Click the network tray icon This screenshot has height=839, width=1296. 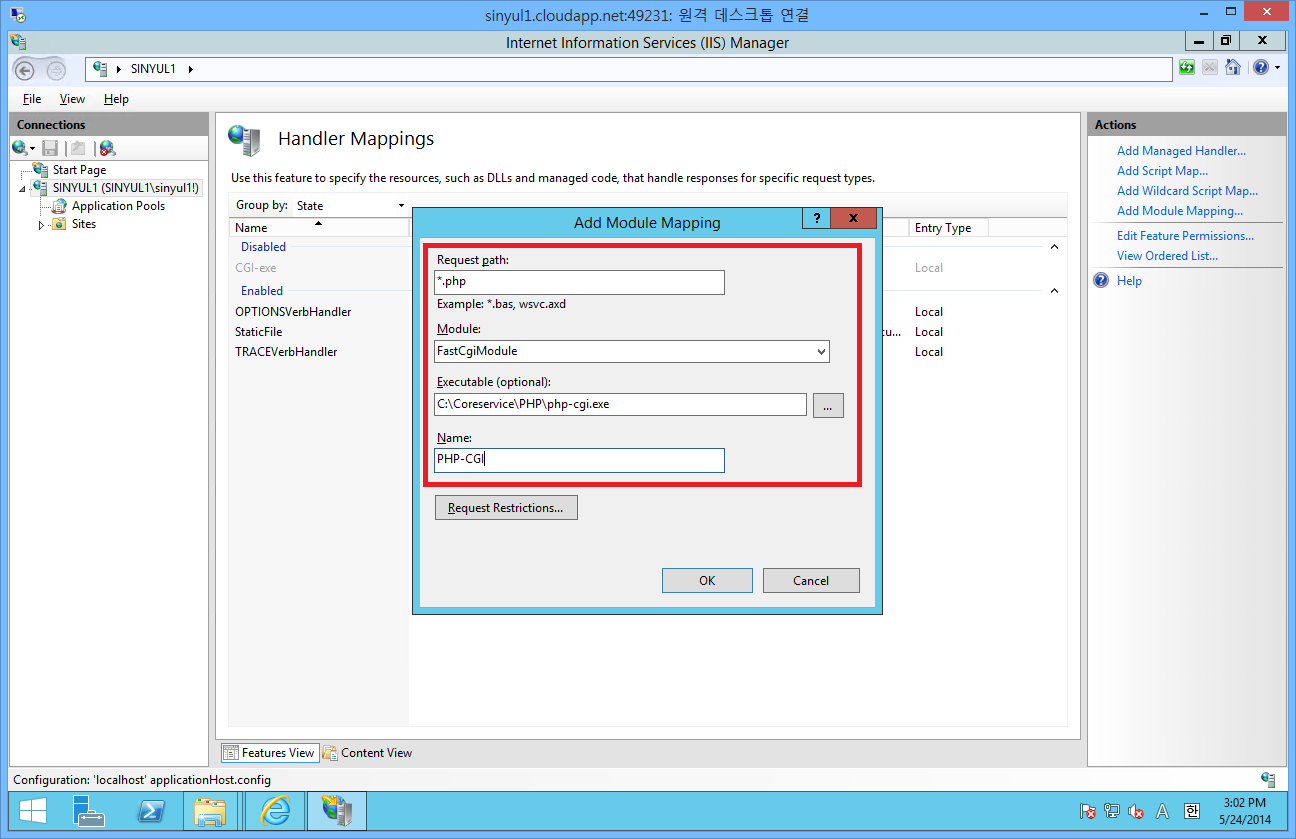click(x=1112, y=811)
